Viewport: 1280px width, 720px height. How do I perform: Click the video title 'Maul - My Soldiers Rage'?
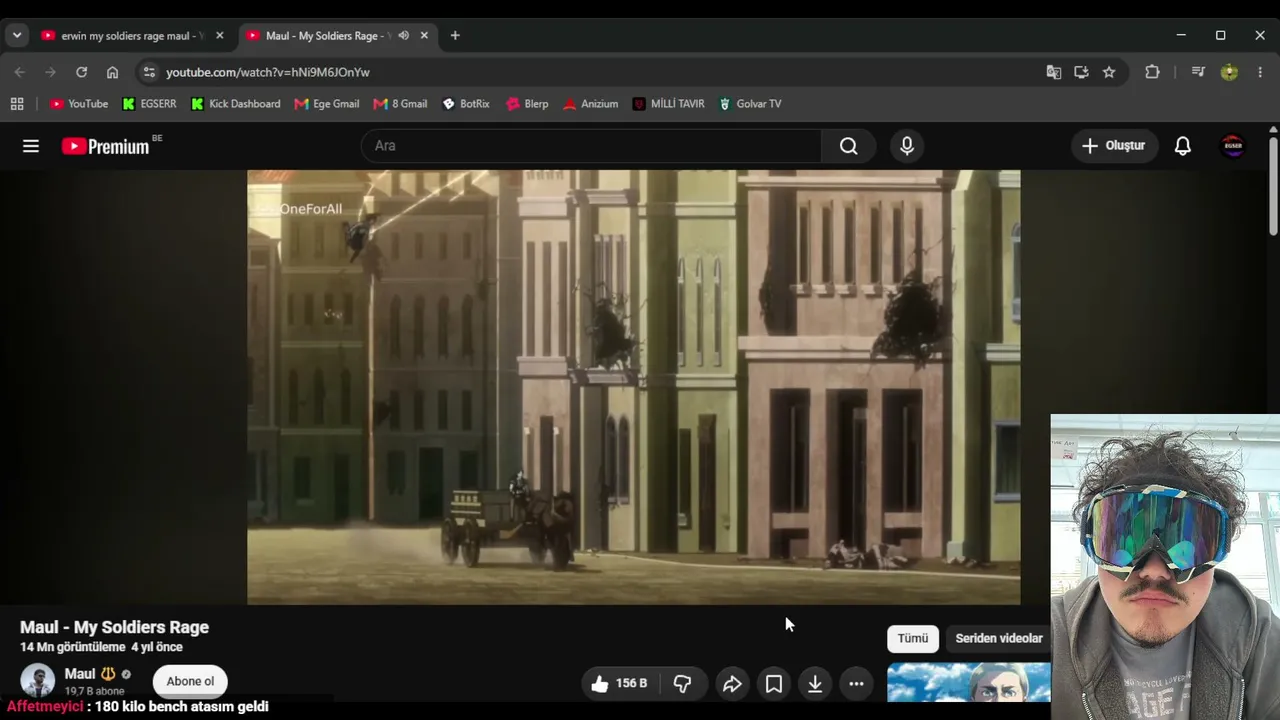(x=115, y=627)
